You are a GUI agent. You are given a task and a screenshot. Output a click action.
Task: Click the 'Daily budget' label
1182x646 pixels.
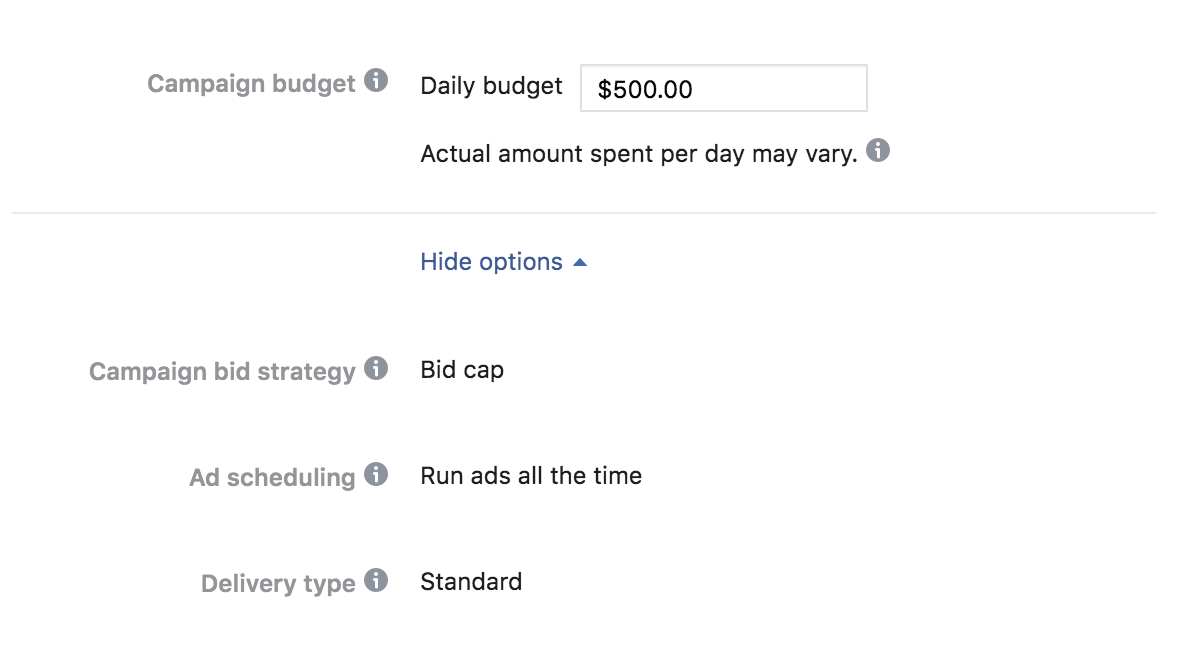(491, 86)
